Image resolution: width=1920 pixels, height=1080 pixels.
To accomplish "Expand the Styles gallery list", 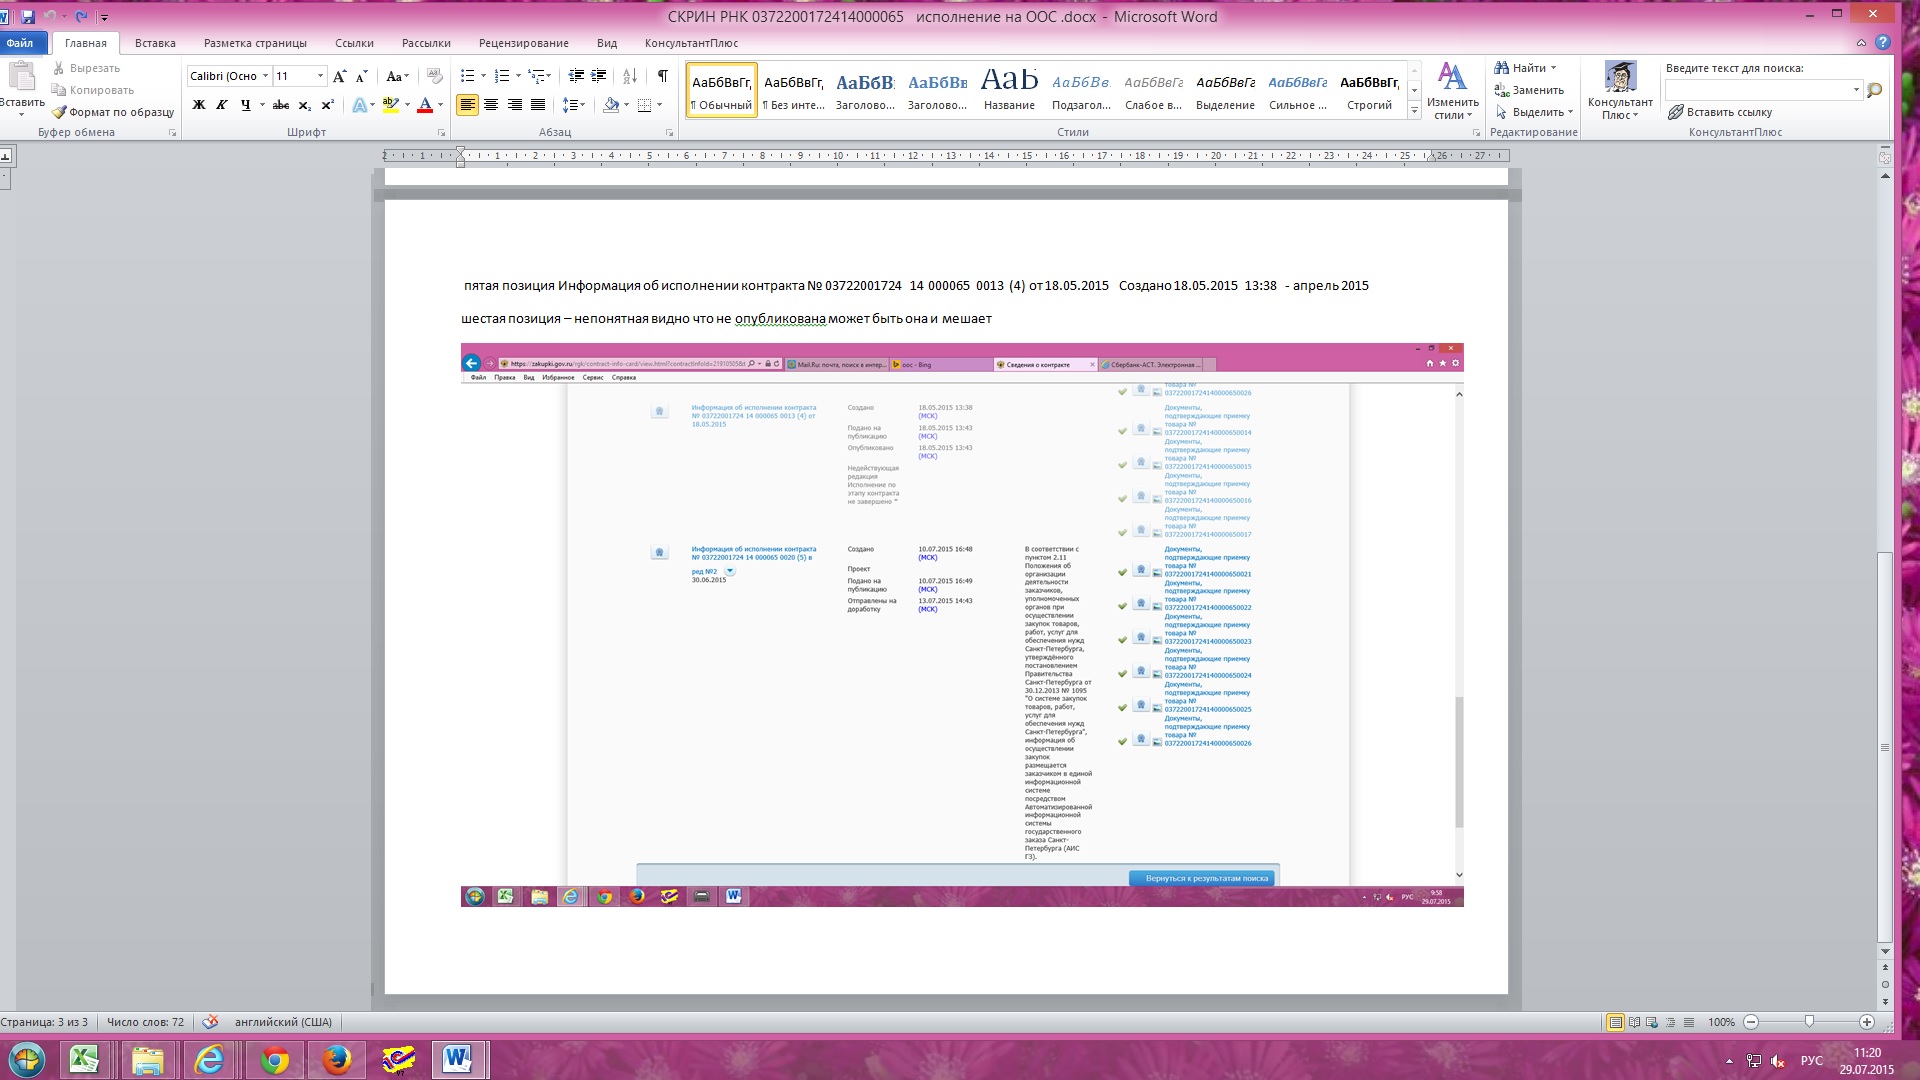I will pos(1414,112).
